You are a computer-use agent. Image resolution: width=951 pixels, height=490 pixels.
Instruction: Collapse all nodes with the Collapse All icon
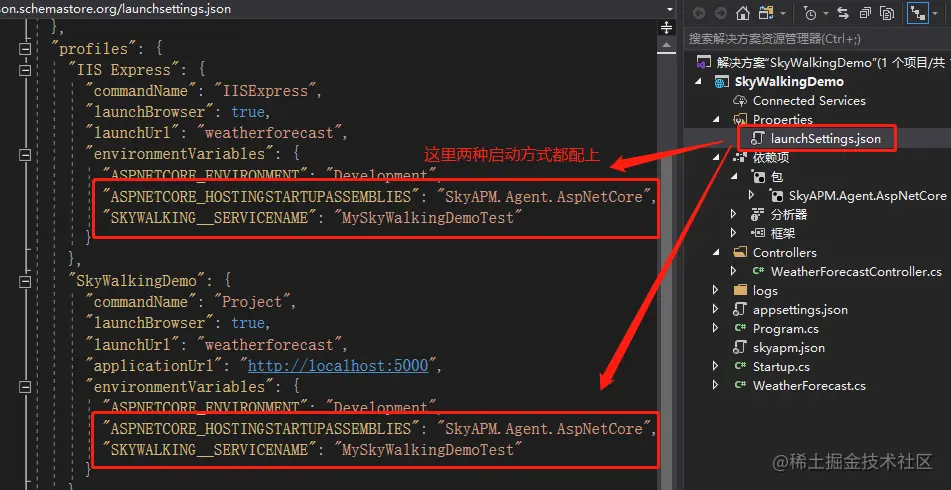pos(865,13)
